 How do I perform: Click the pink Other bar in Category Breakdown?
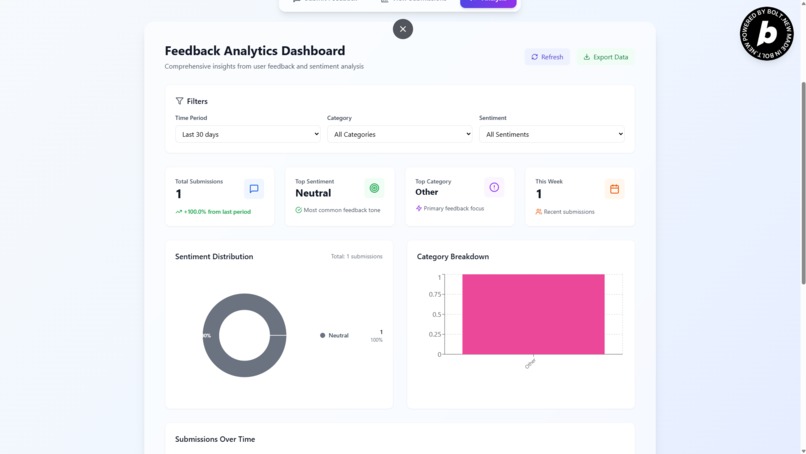pyautogui.click(x=533, y=314)
